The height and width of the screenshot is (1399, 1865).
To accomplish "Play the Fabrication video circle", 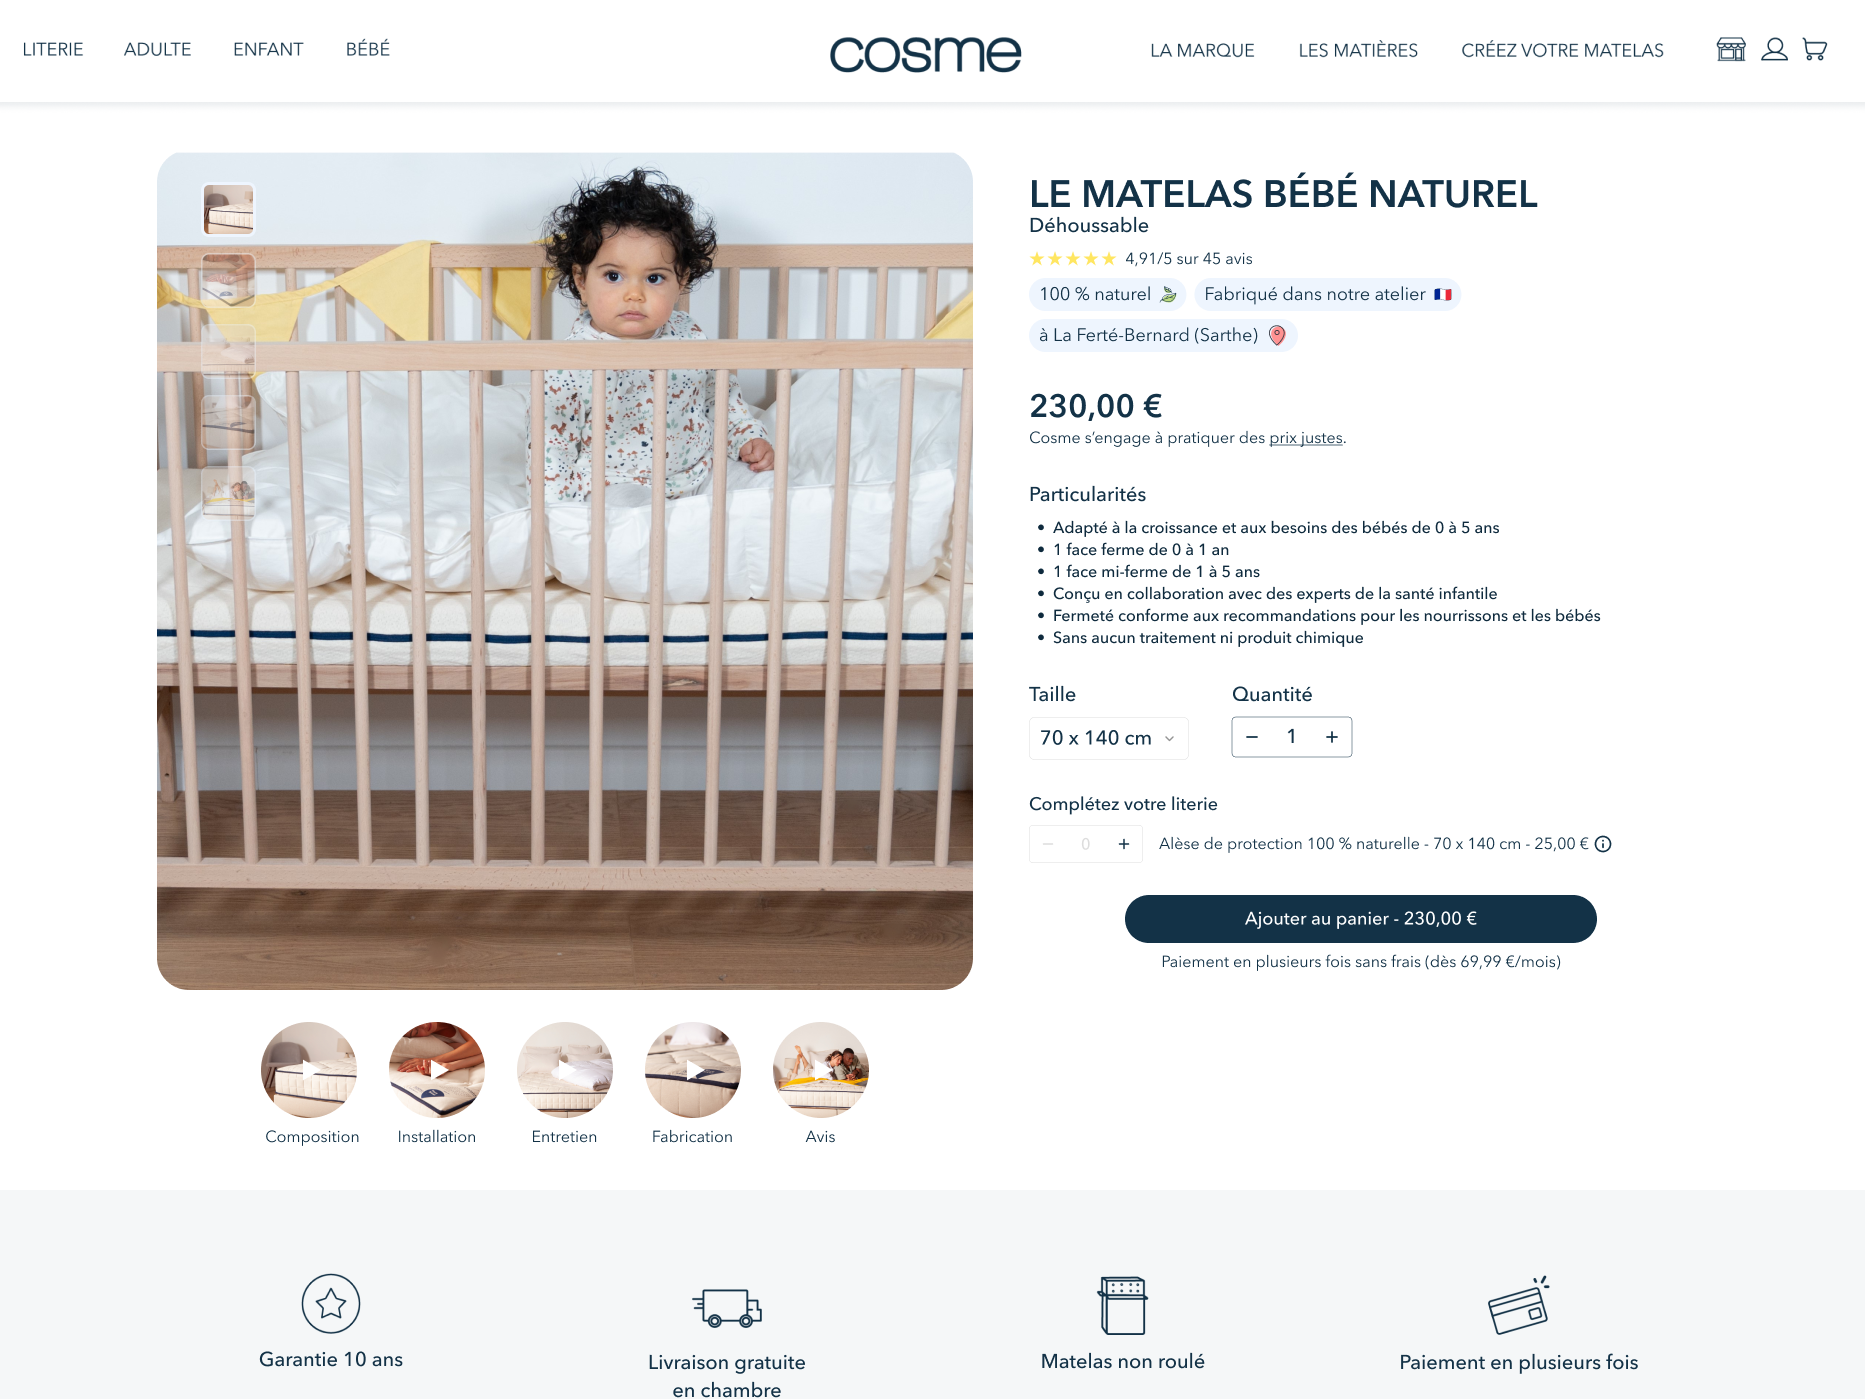I will [x=693, y=1070].
